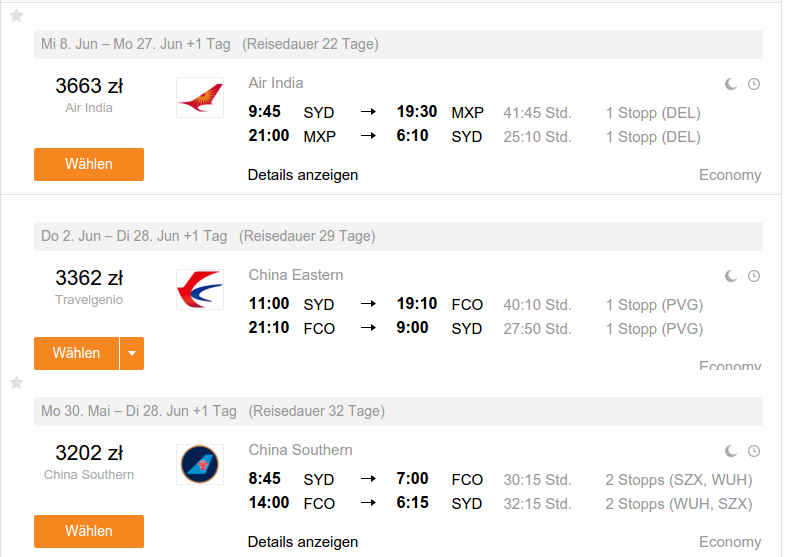Click the favorite star above Air India result

(17, 16)
